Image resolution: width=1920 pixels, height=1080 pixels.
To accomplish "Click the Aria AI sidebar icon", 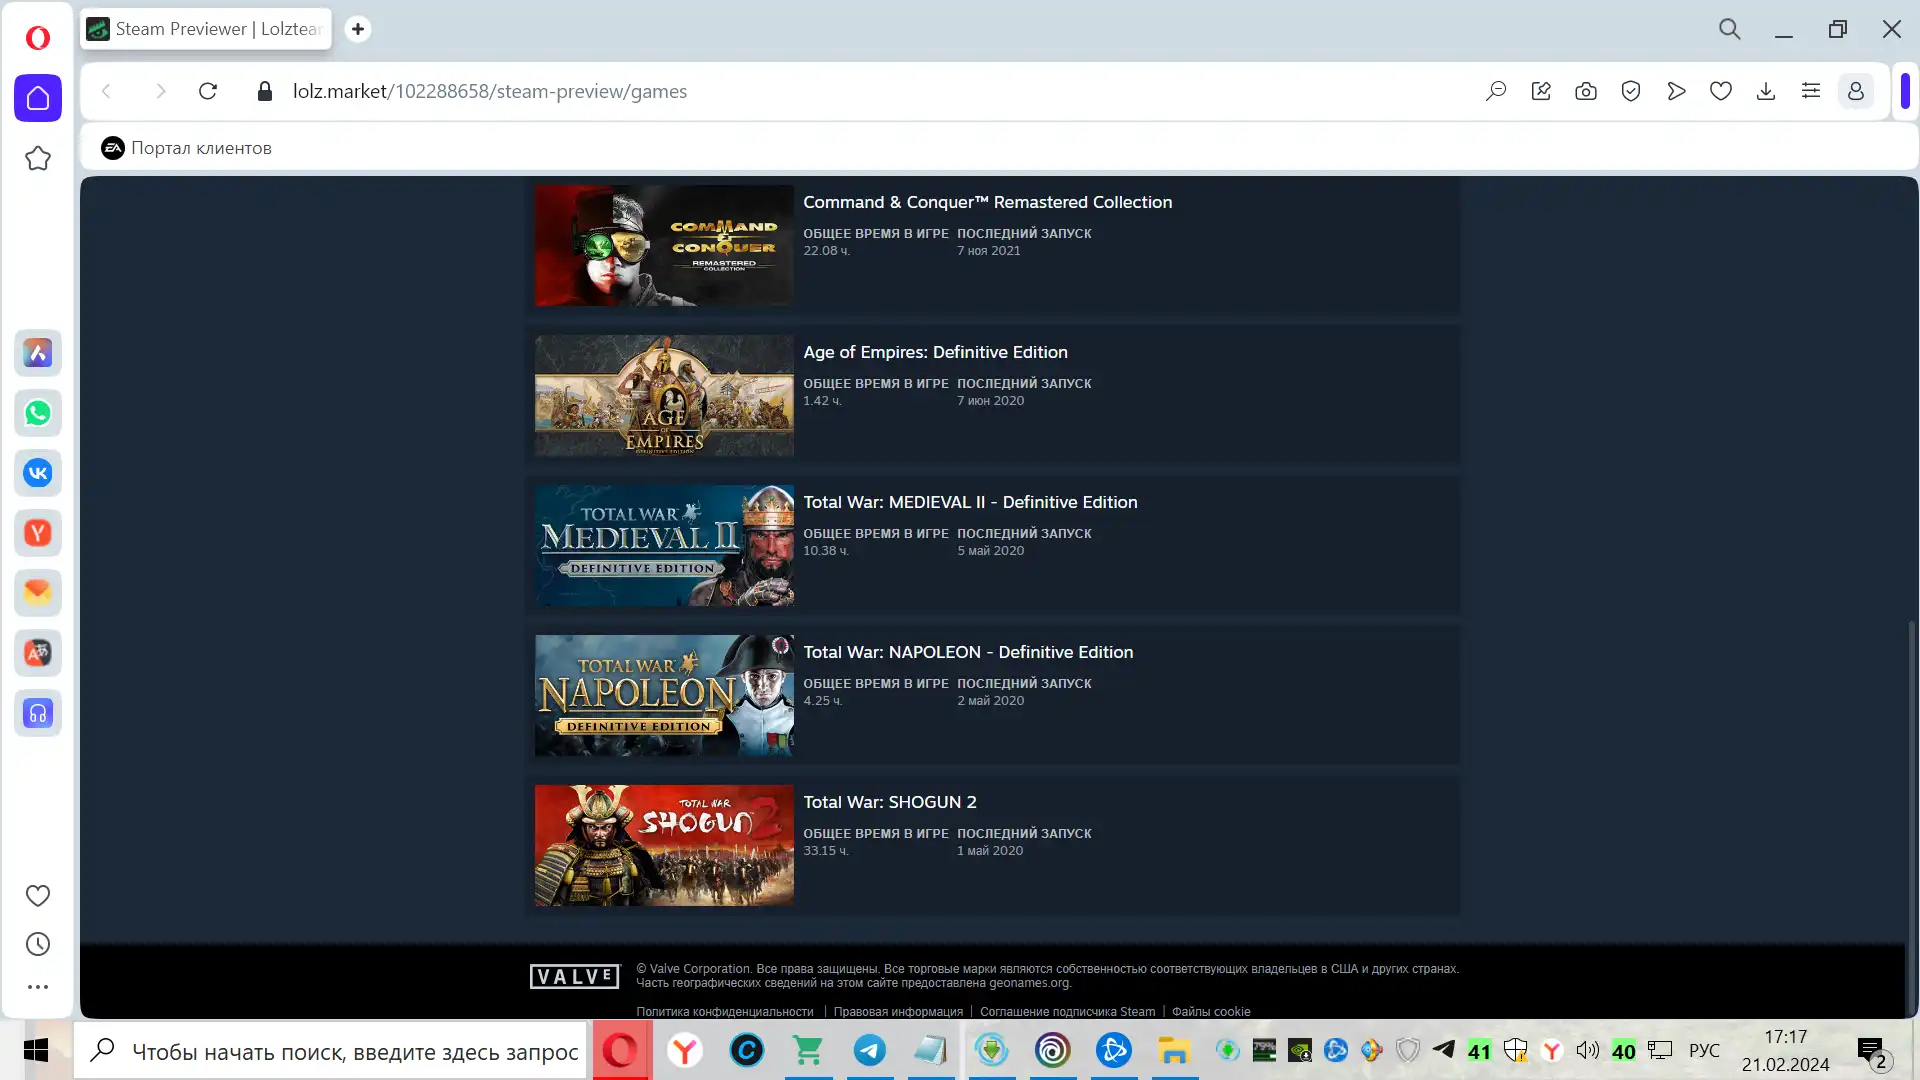I will click(38, 353).
